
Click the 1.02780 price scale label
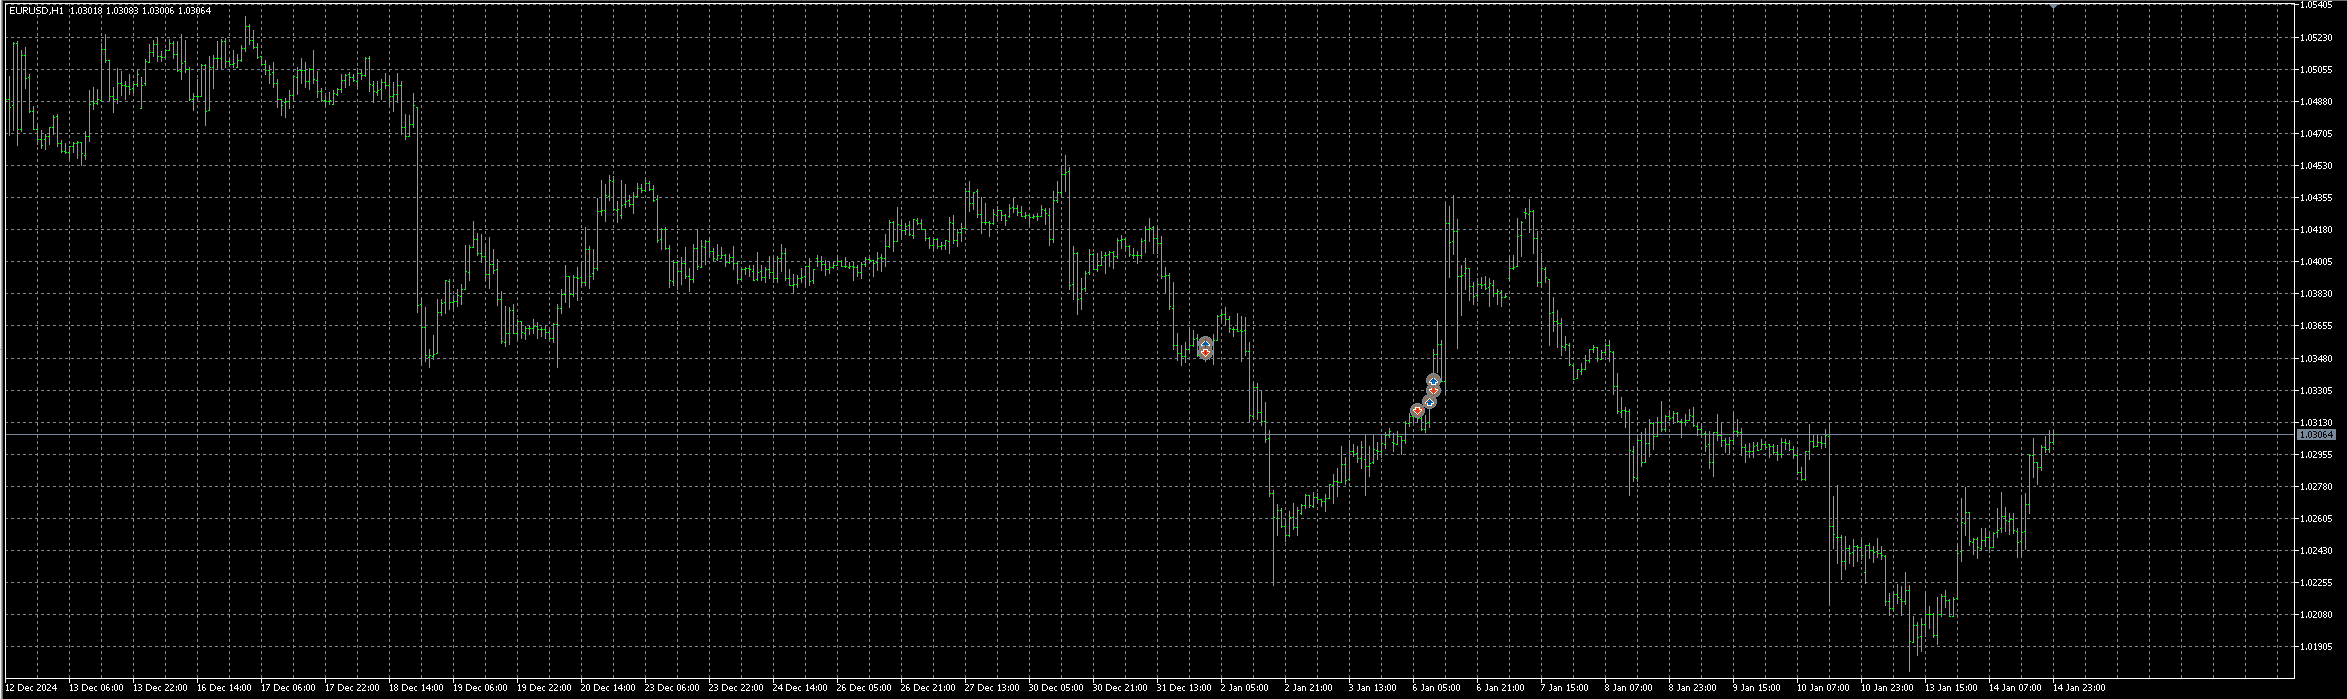[2316, 486]
